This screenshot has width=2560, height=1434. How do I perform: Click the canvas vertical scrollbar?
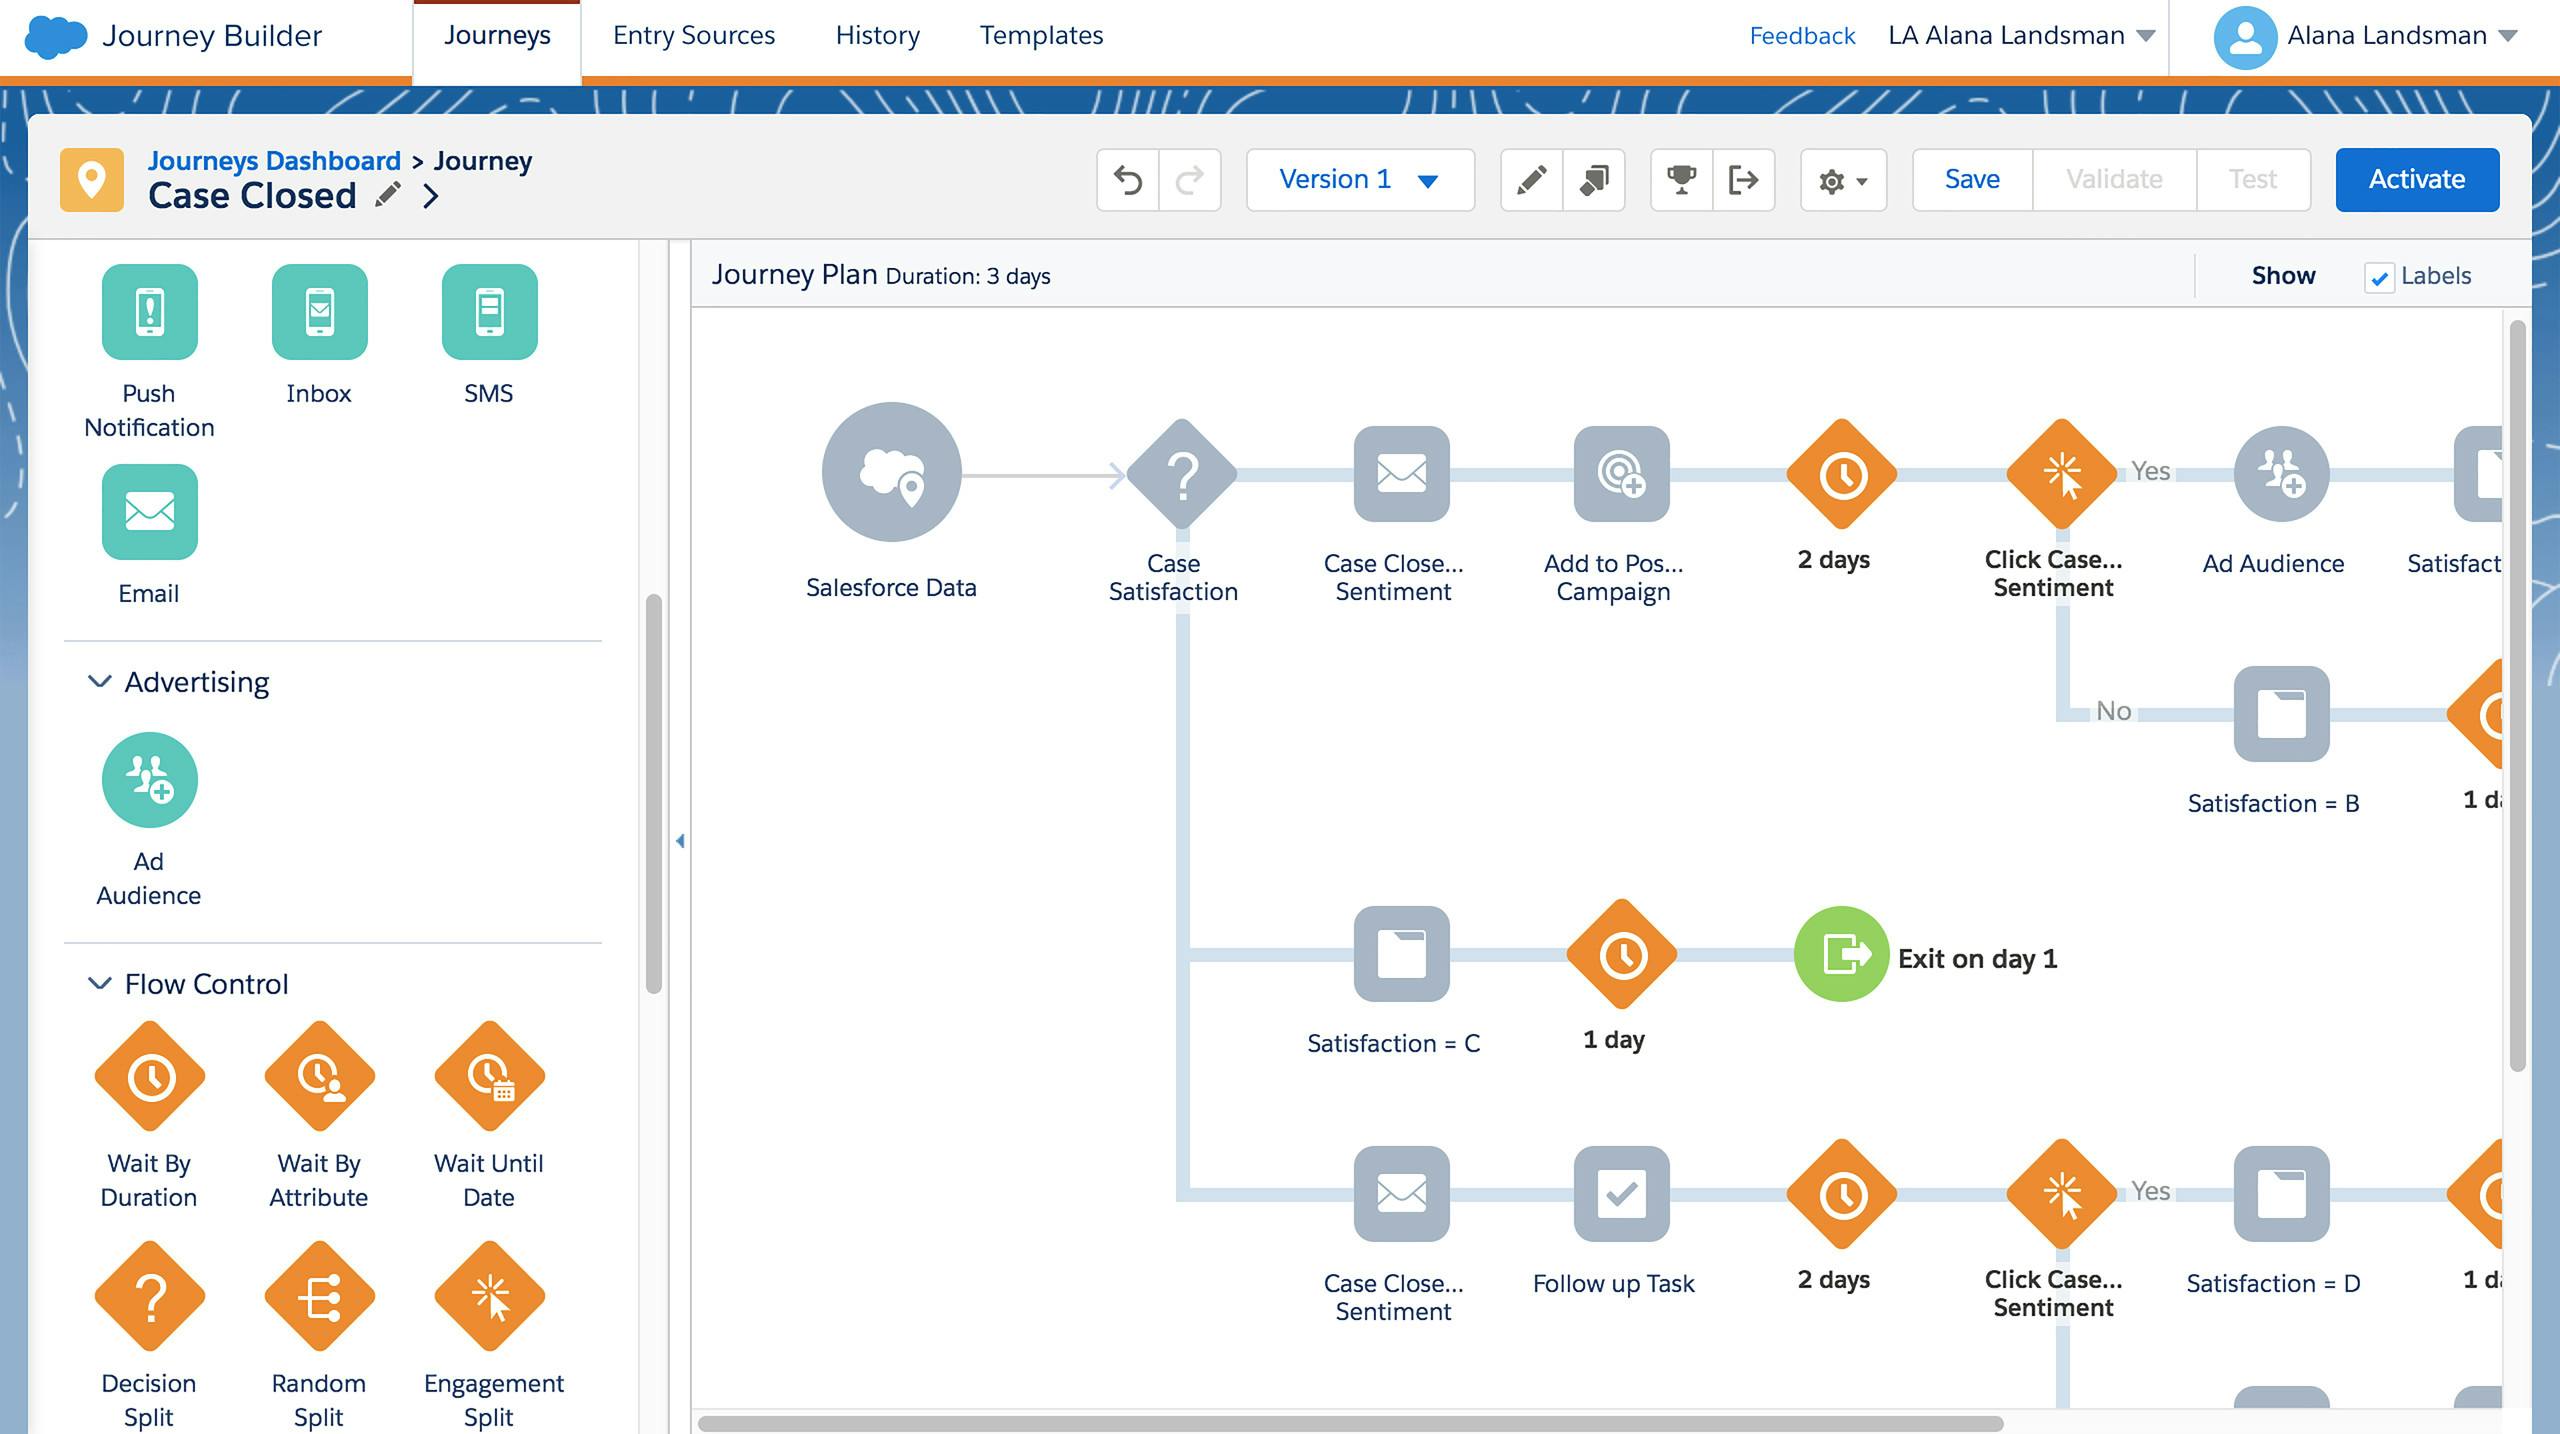(2517, 695)
